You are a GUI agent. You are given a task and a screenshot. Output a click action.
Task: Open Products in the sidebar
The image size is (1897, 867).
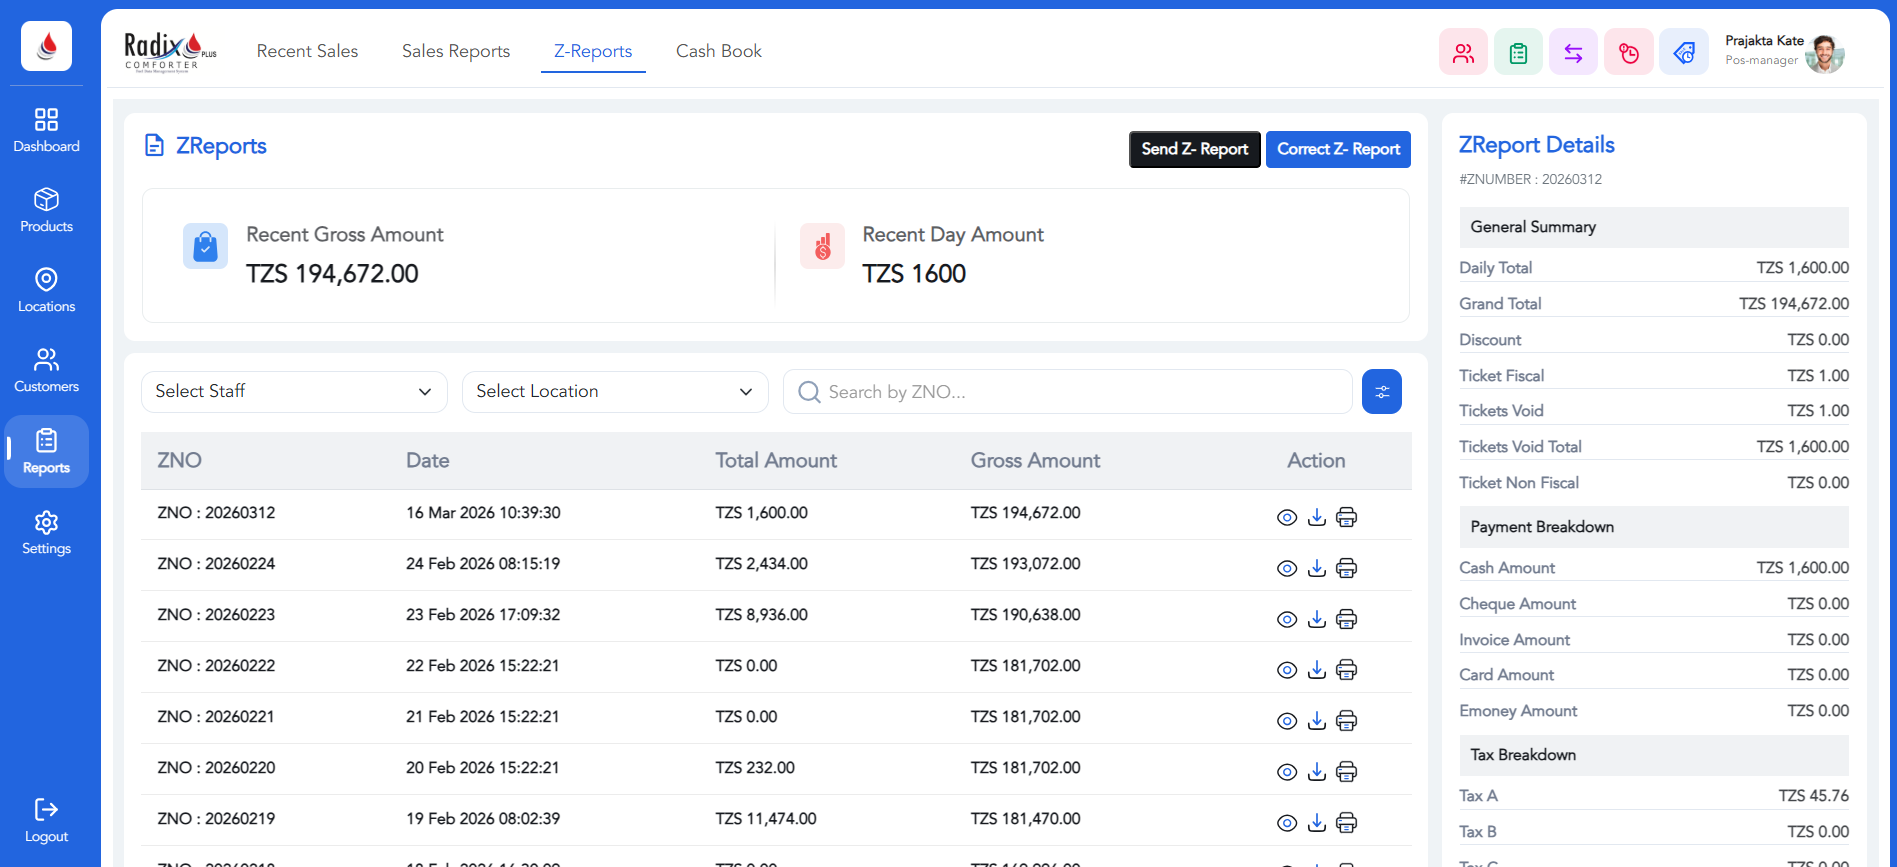click(46, 210)
